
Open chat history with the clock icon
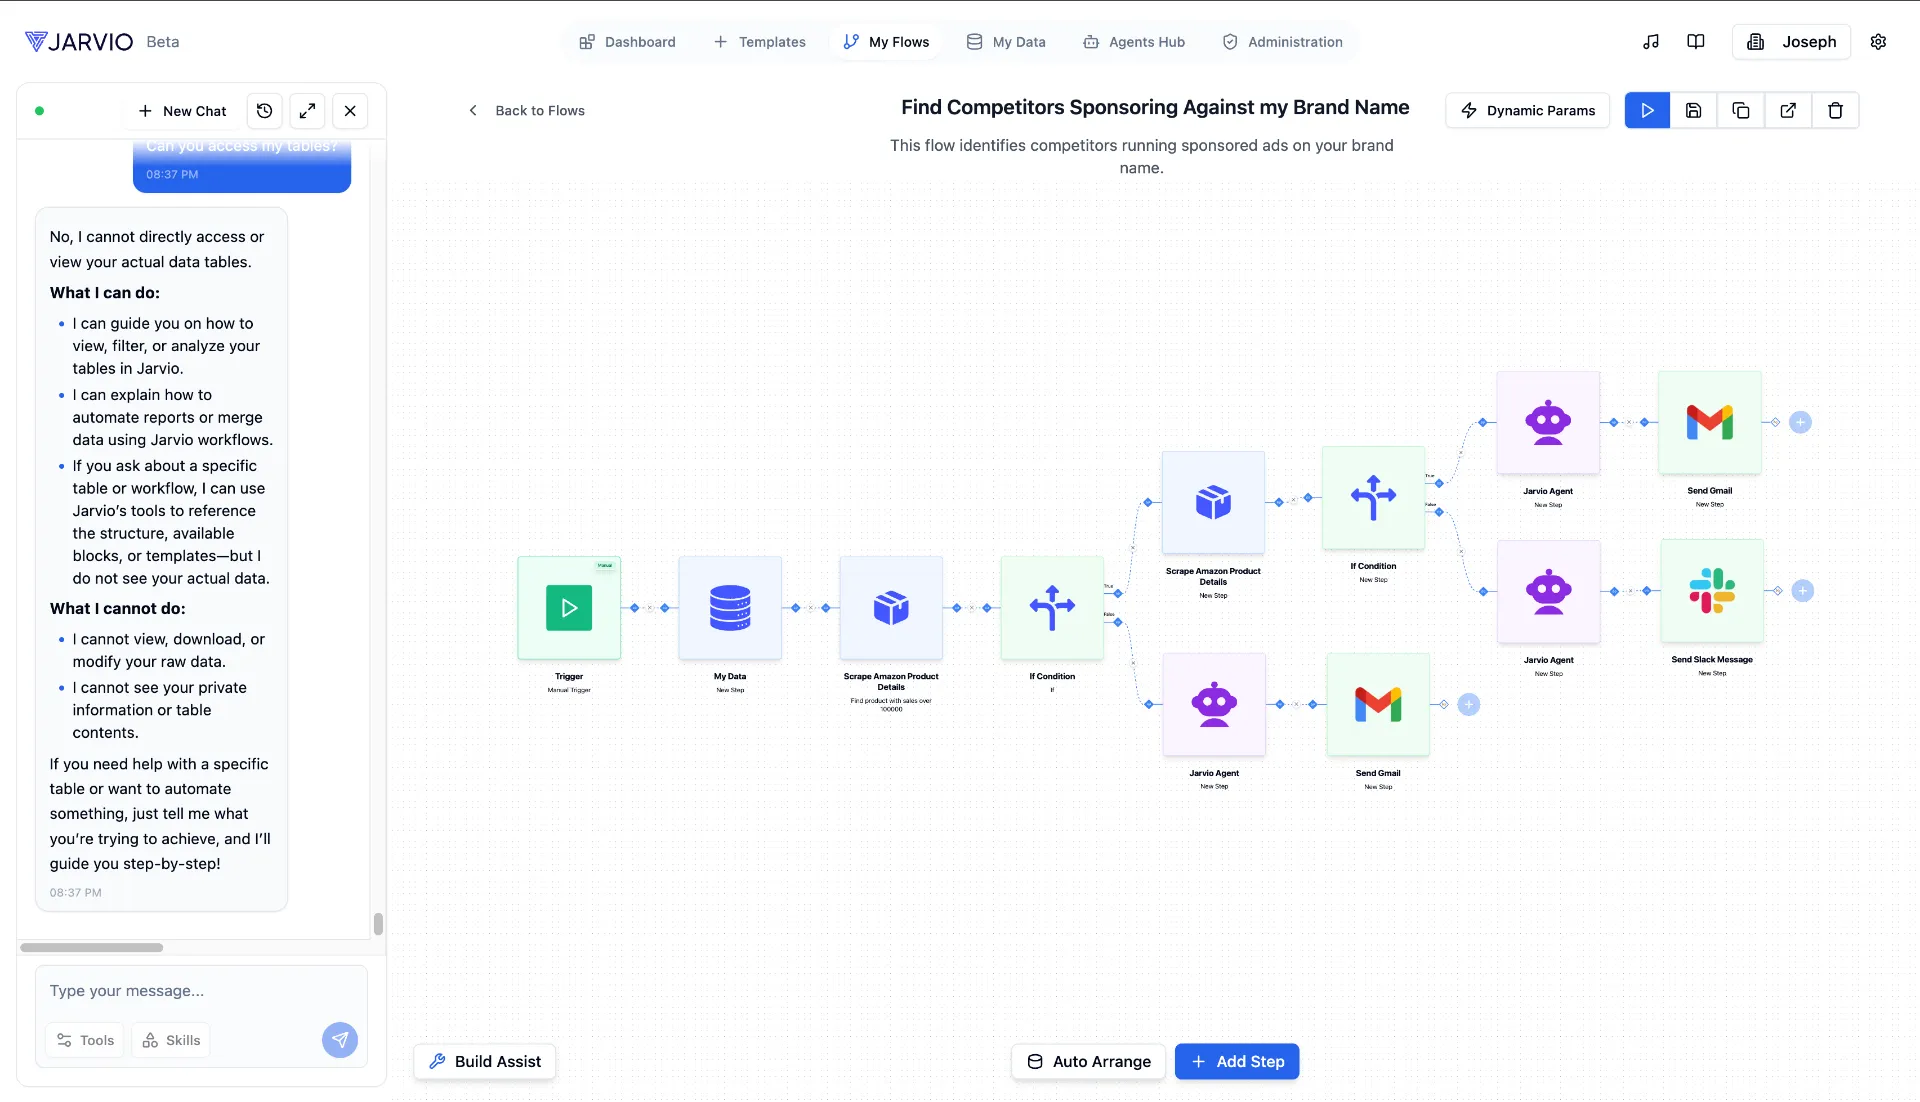[x=264, y=110]
